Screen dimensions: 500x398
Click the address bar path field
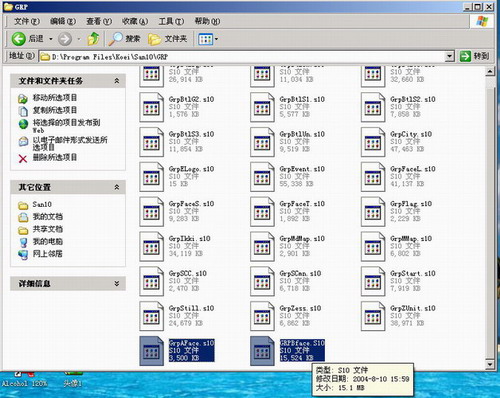[x=243, y=57]
